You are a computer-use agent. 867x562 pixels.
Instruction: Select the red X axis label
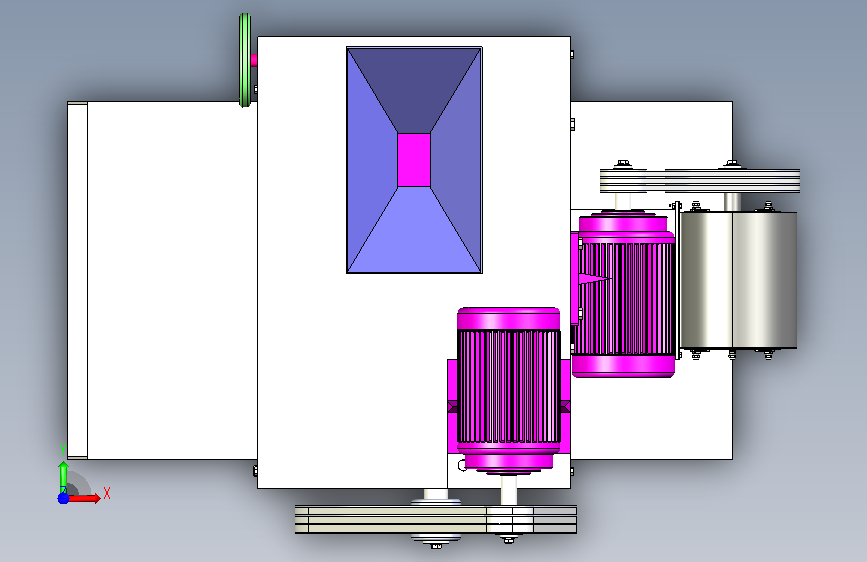coord(107,493)
